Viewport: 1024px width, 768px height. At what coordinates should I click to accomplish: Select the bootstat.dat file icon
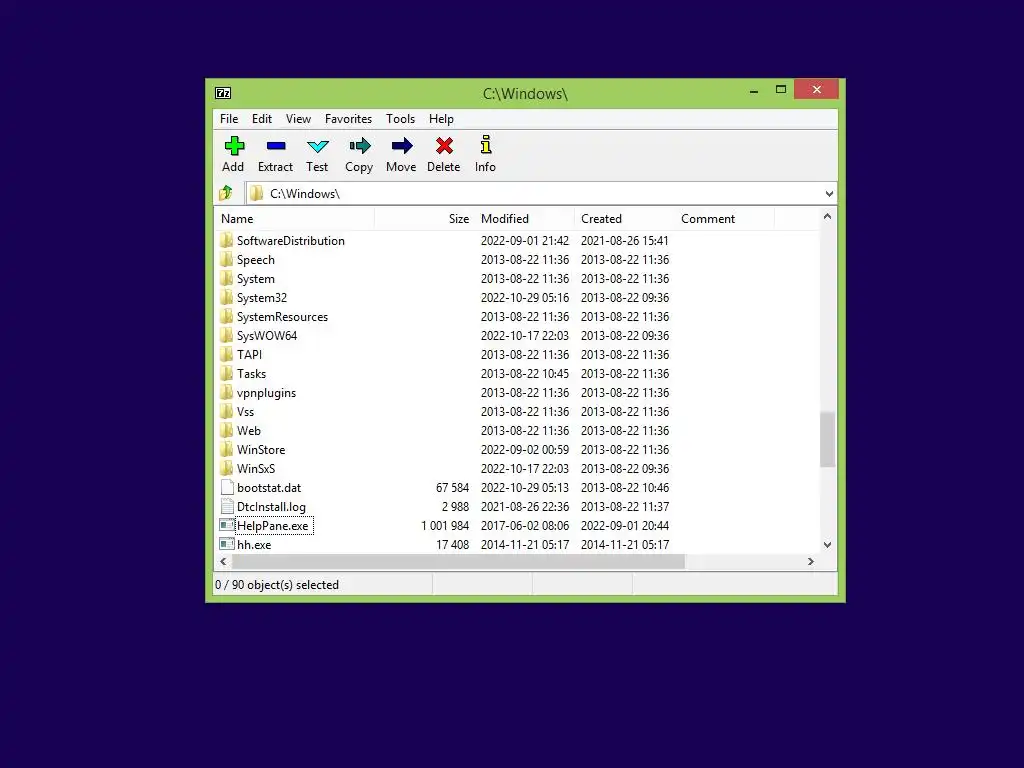tap(227, 487)
